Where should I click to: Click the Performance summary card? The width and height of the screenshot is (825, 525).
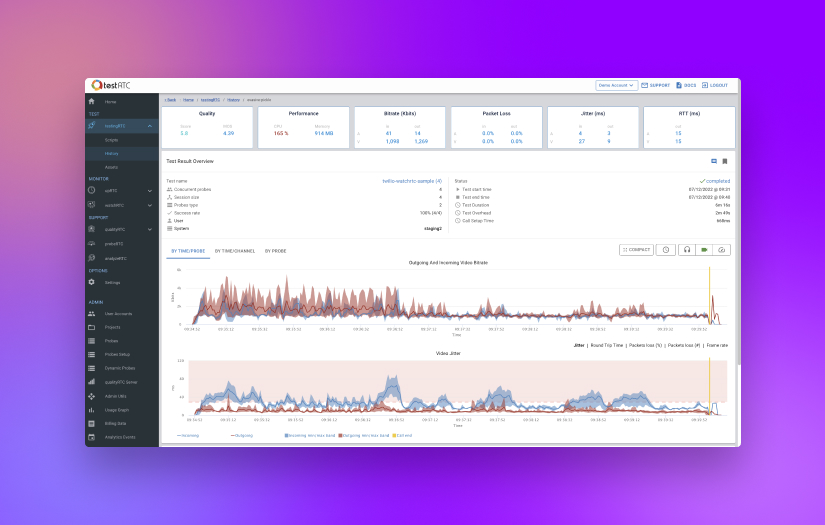(x=303, y=127)
